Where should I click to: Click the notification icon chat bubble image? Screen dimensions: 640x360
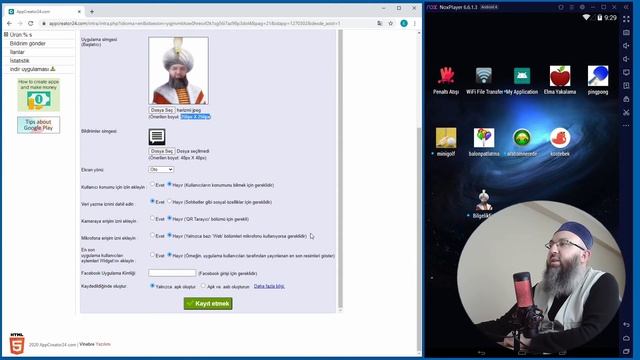click(157, 137)
